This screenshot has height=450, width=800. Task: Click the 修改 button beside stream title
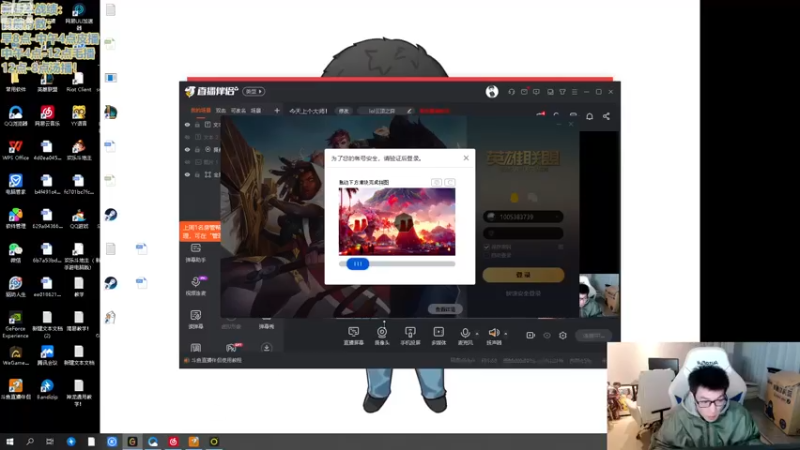[x=344, y=111]
